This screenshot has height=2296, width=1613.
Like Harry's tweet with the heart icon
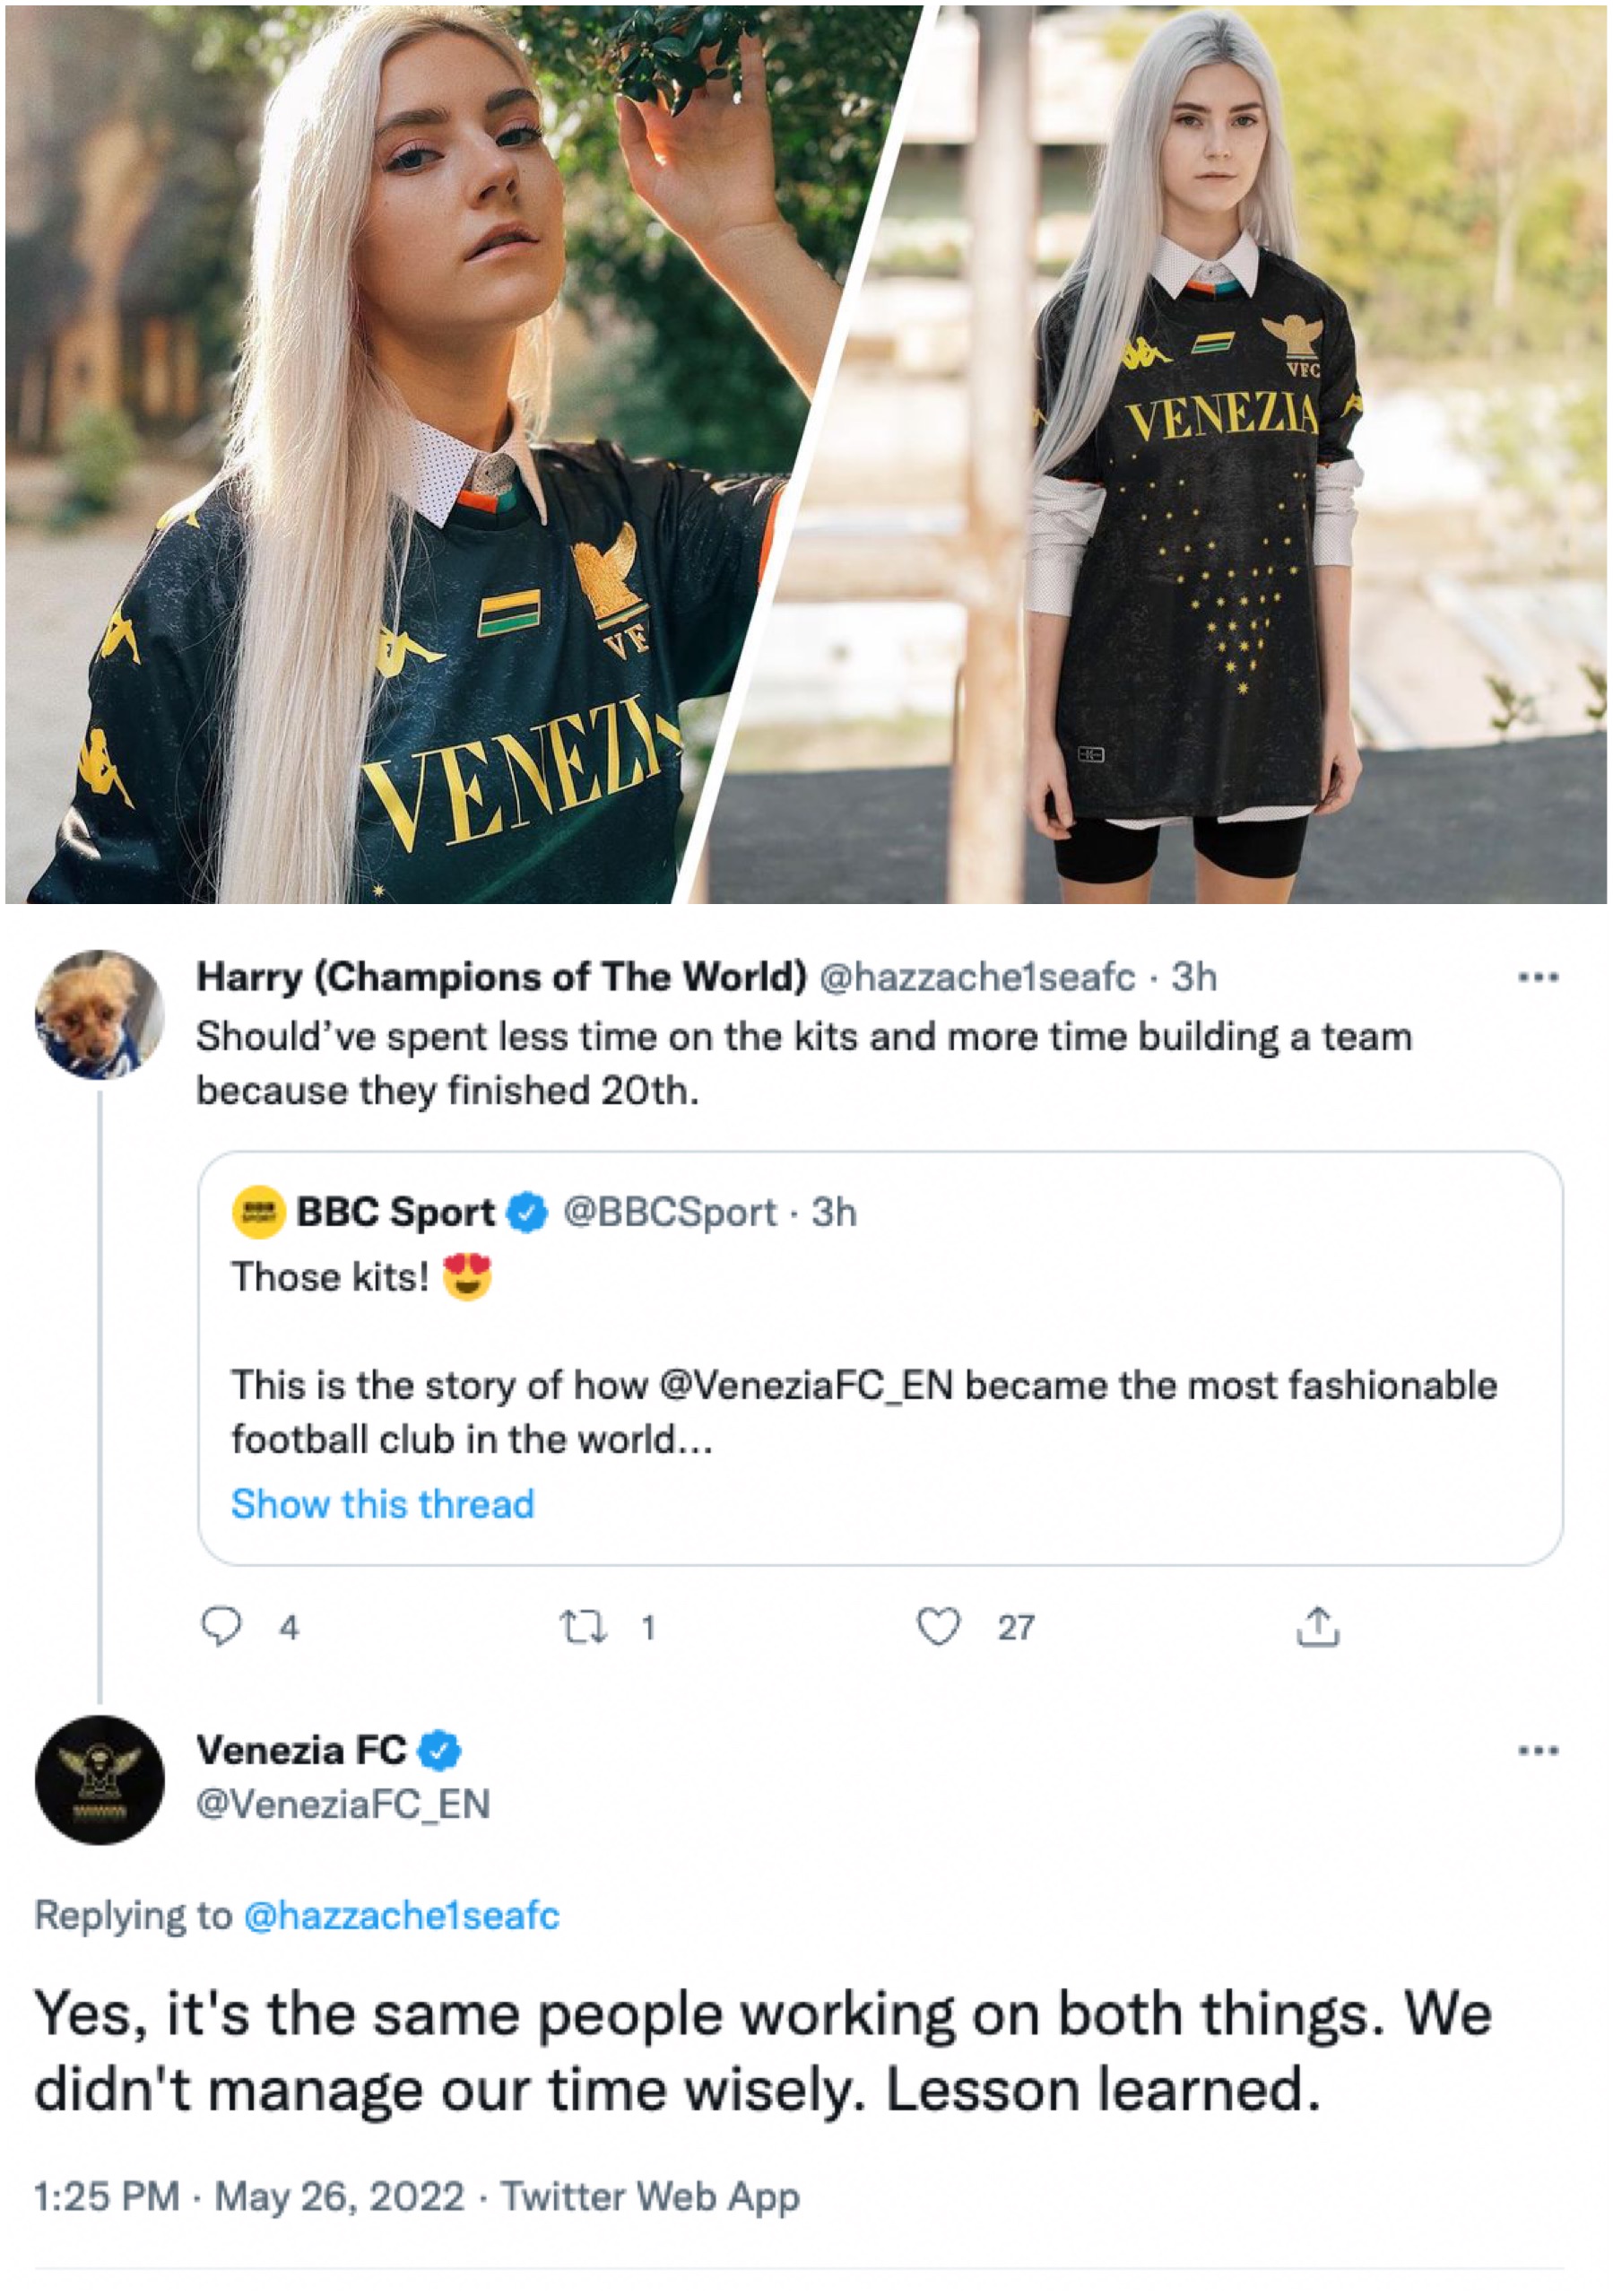coord(938,1627)
